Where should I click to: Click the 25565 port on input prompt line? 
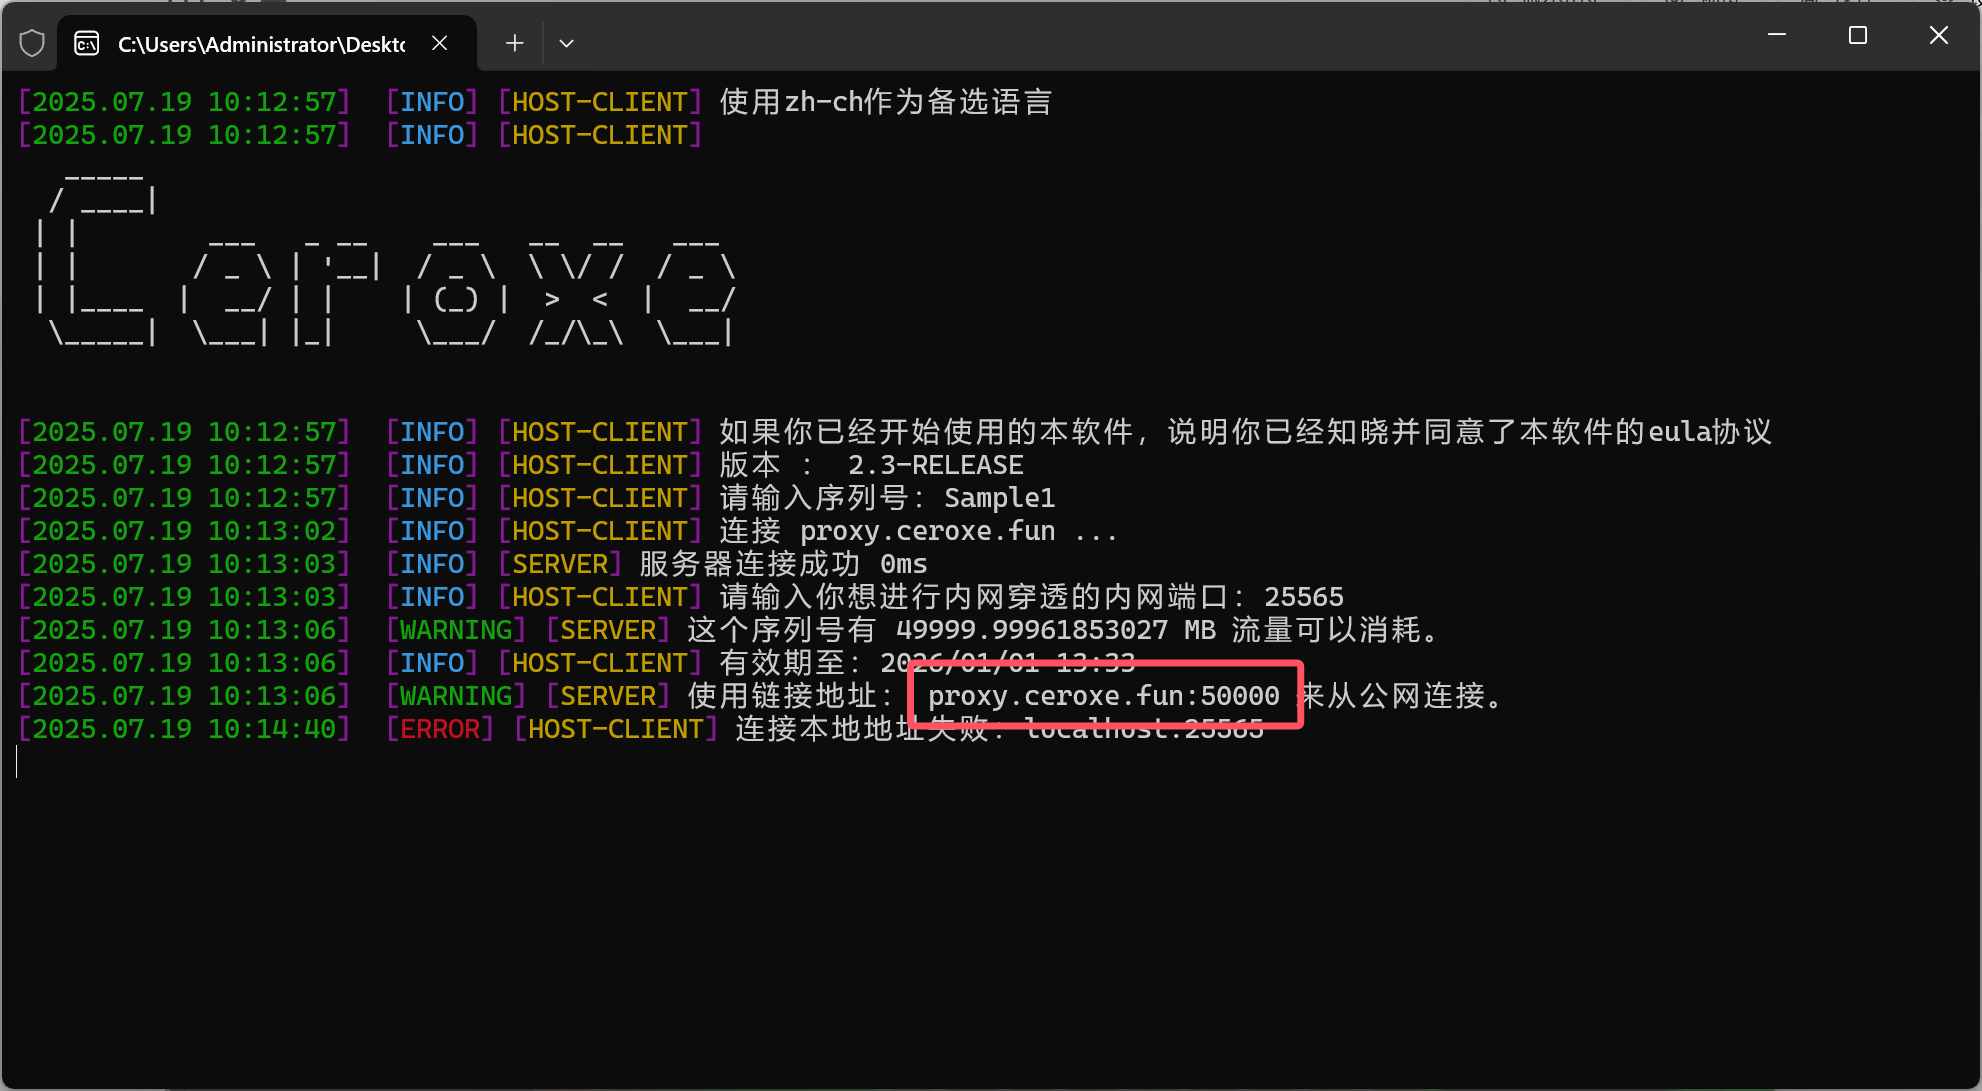[1303, 597]
